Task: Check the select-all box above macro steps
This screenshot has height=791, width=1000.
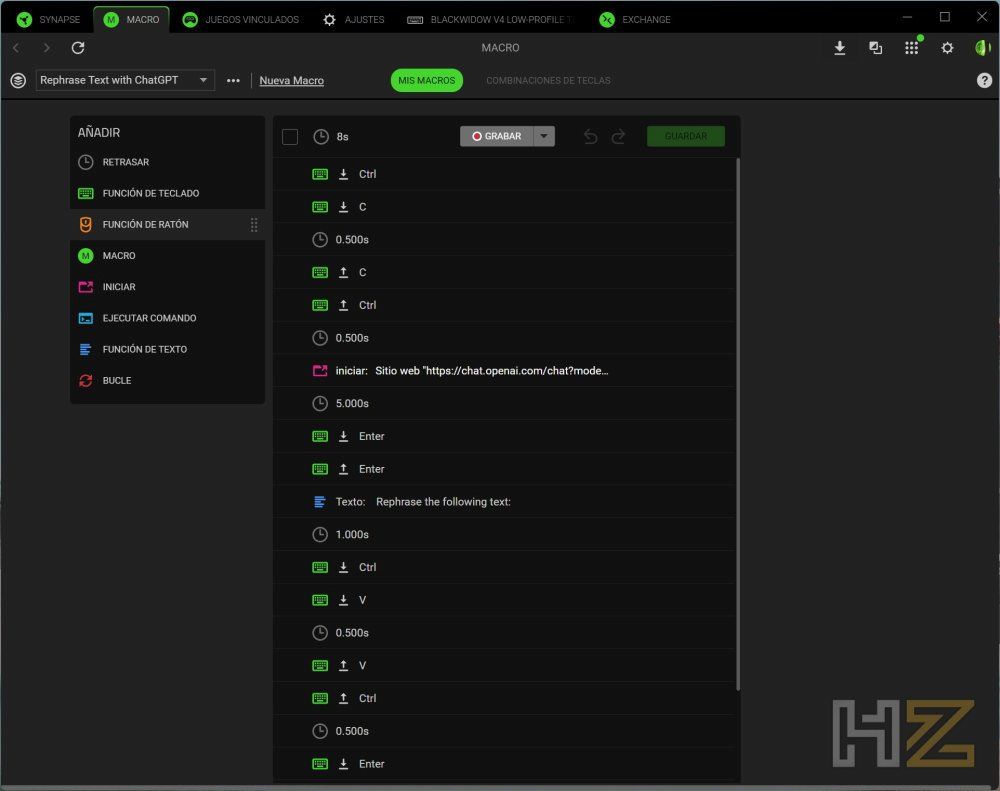Action: click(290, 137)
